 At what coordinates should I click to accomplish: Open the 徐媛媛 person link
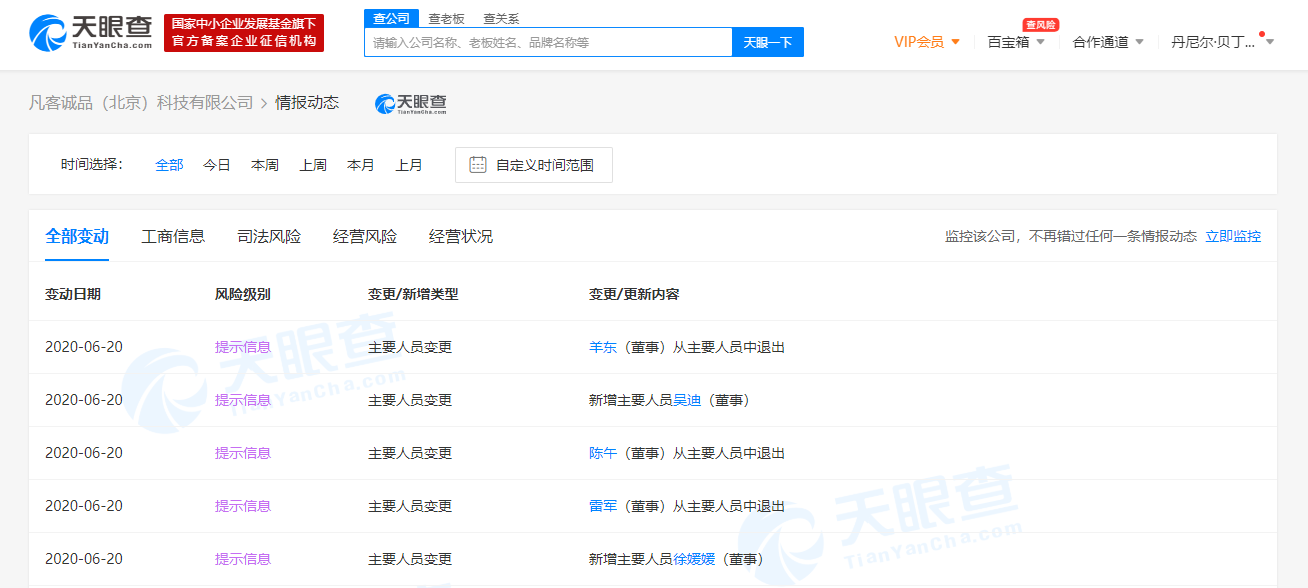(x=694, y=559)
